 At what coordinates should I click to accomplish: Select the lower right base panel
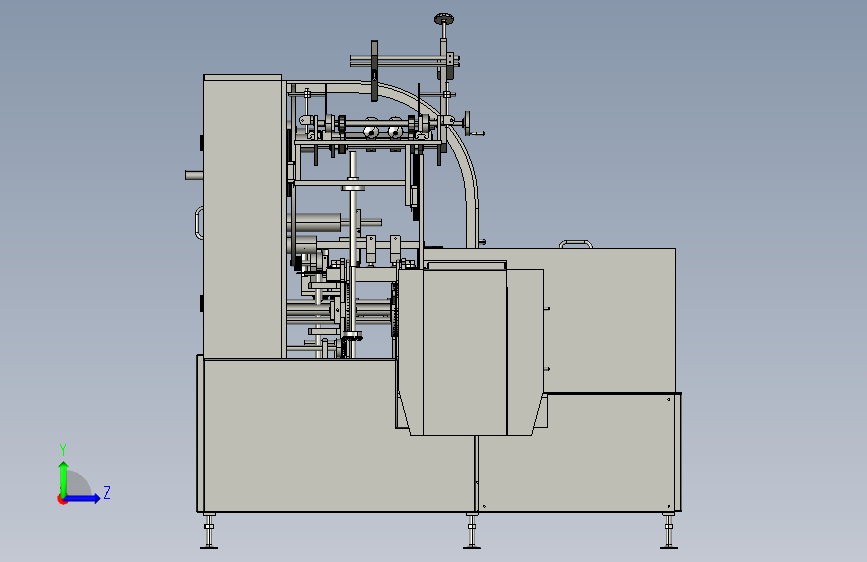coord(578,452)
